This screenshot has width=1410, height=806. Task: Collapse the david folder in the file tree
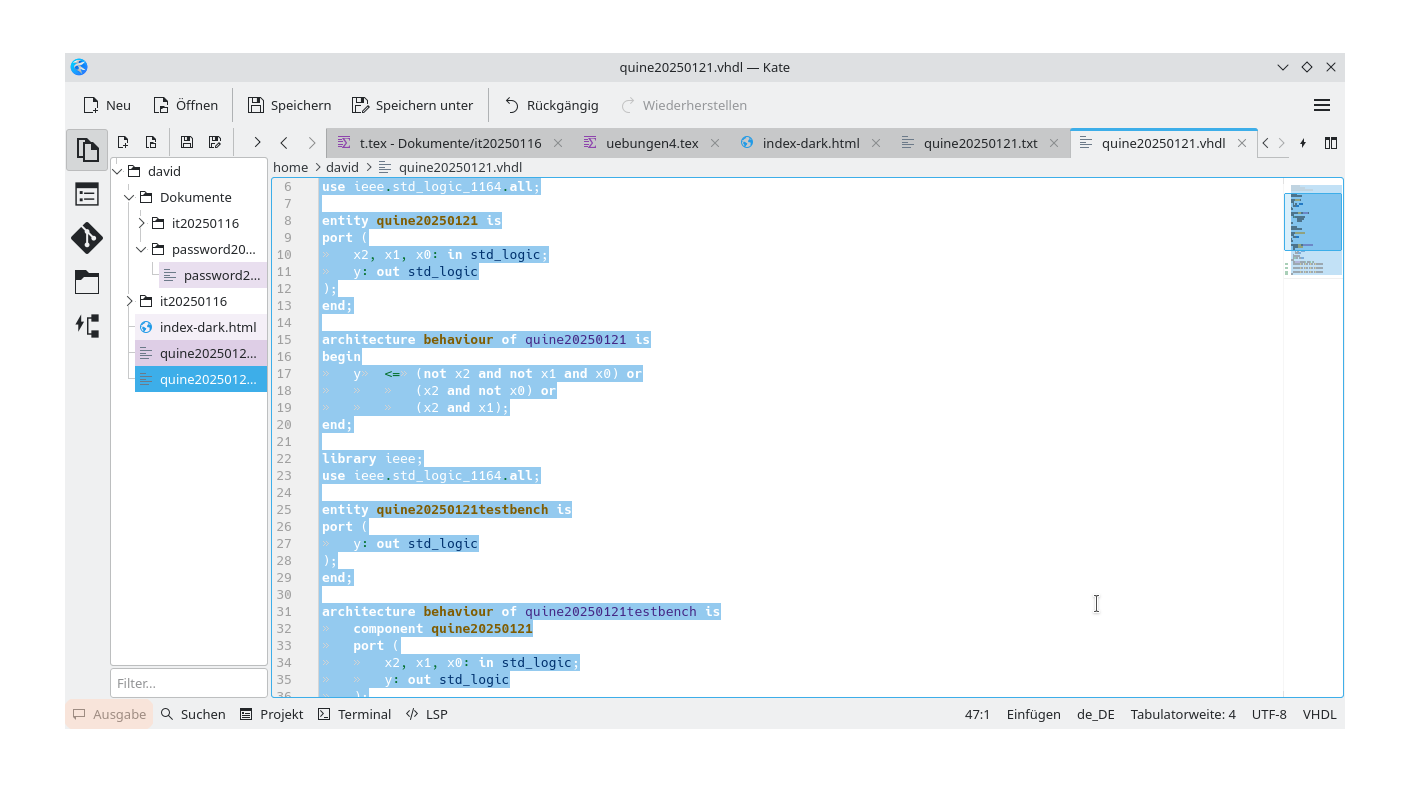117,171
